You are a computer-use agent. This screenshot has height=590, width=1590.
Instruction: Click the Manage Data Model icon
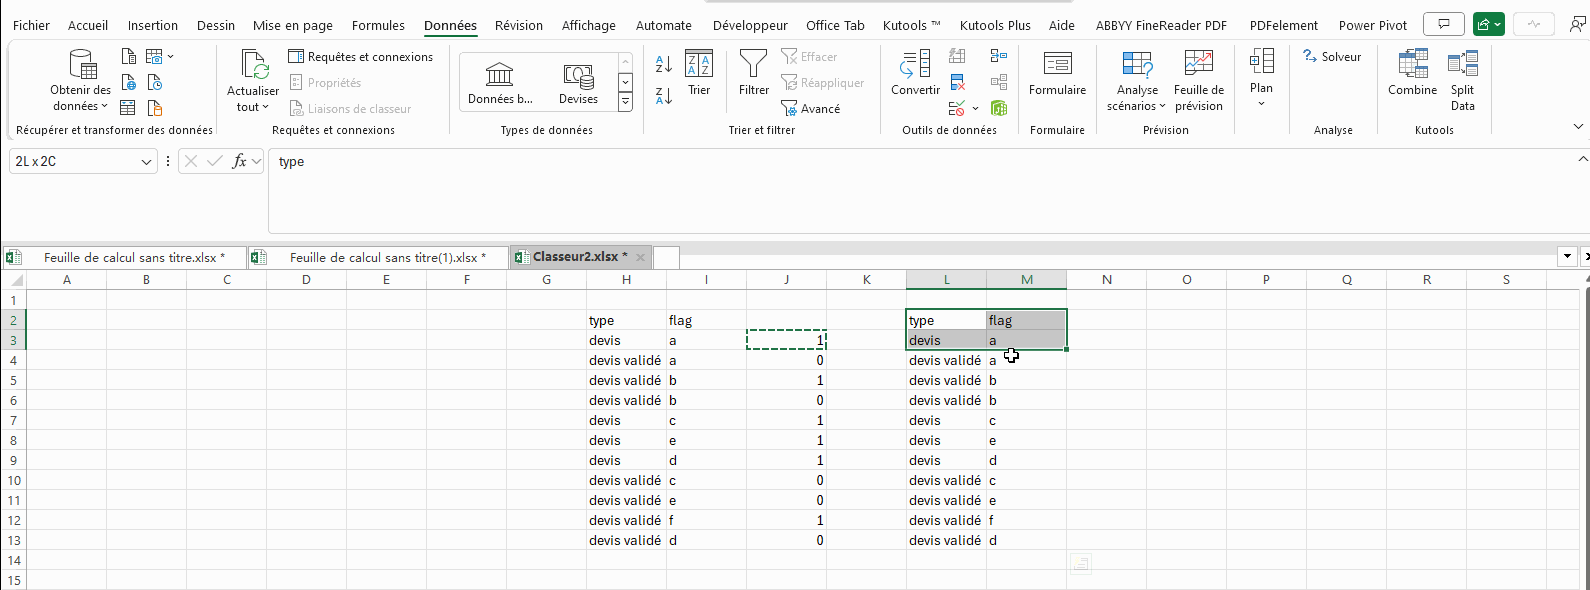[999, 108]
